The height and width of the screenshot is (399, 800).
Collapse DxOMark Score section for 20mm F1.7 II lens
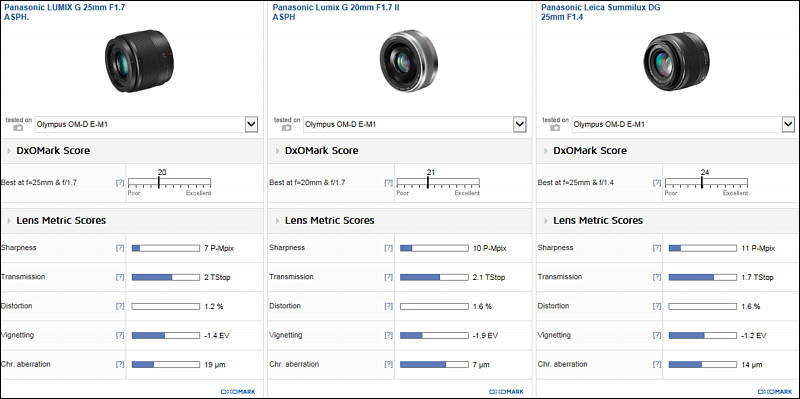(278, 151)
